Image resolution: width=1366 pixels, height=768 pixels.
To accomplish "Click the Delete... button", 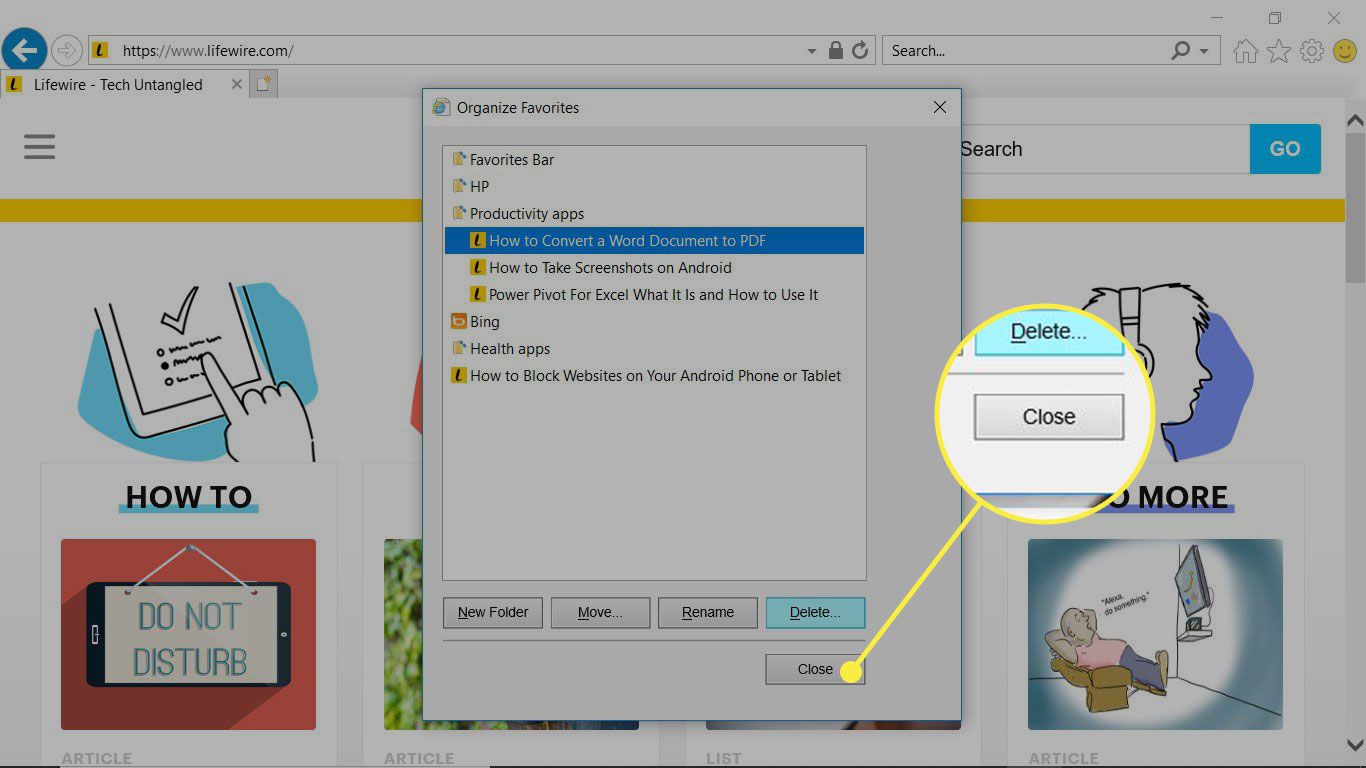I will point(815,612).
